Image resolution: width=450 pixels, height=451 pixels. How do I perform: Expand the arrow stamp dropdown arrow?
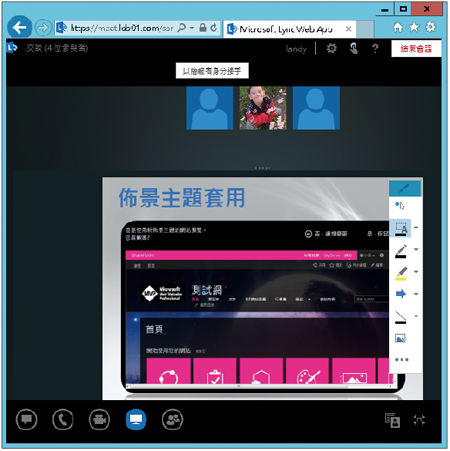point(416,294)
